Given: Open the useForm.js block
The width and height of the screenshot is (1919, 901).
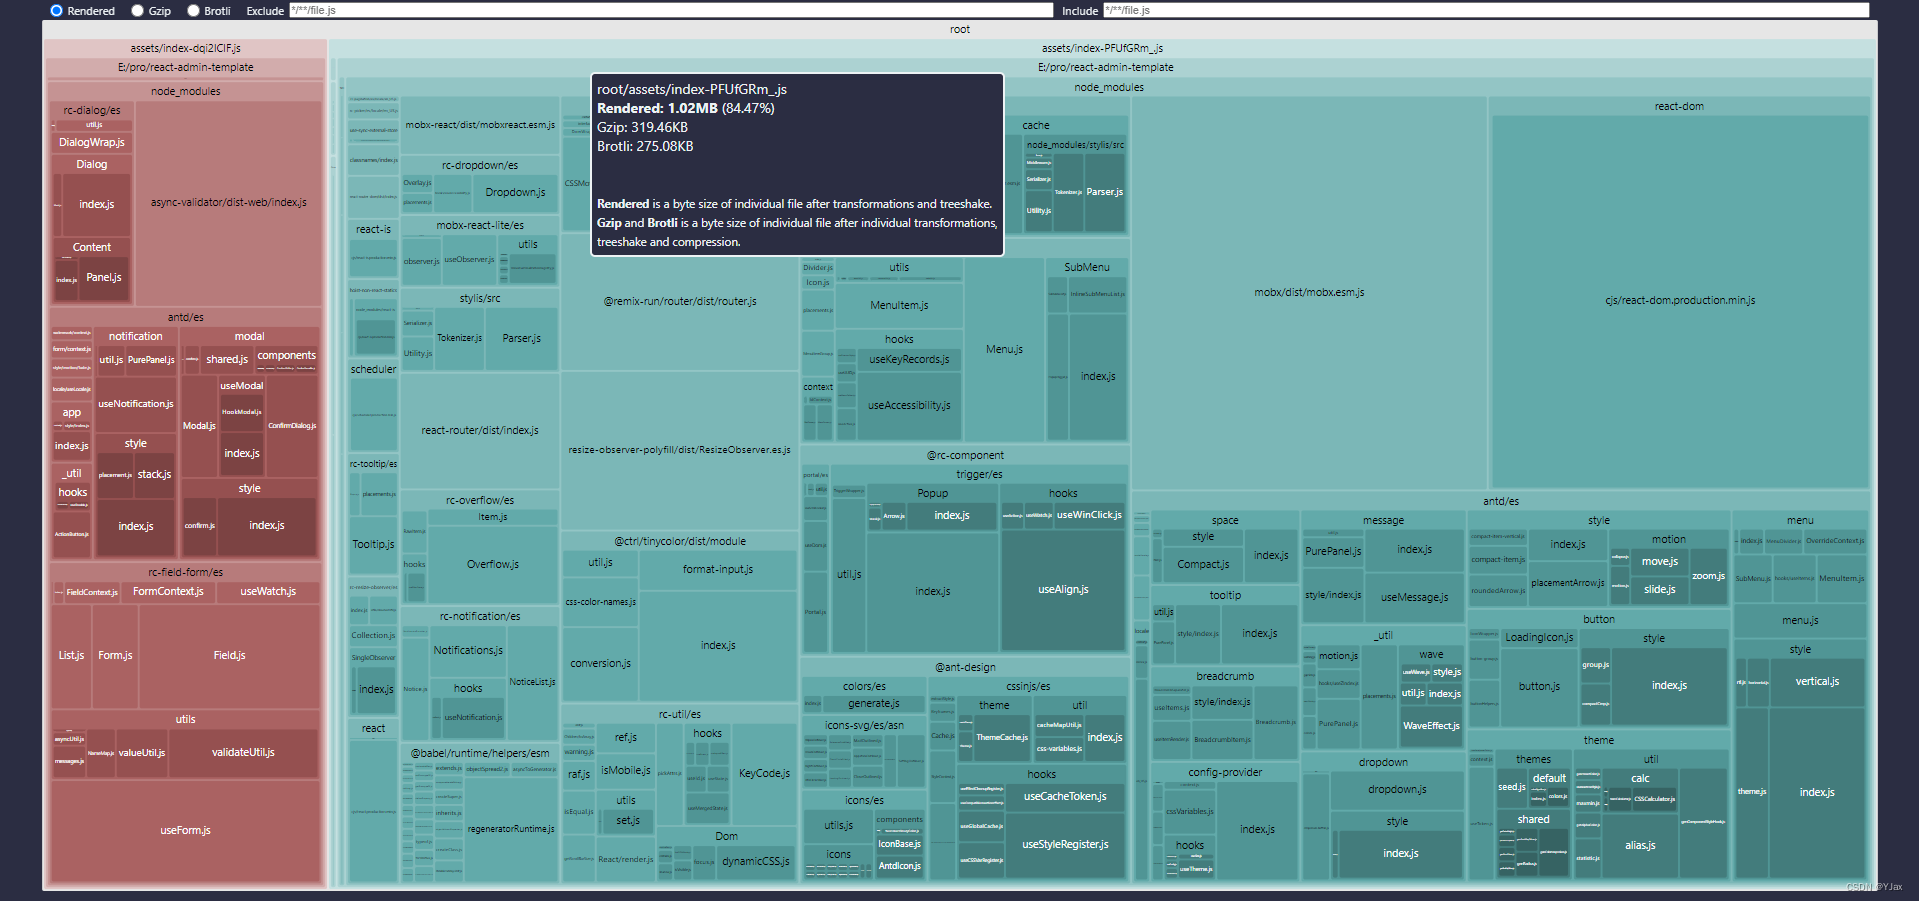Looking at the screenshot, I should coord(186,831).
